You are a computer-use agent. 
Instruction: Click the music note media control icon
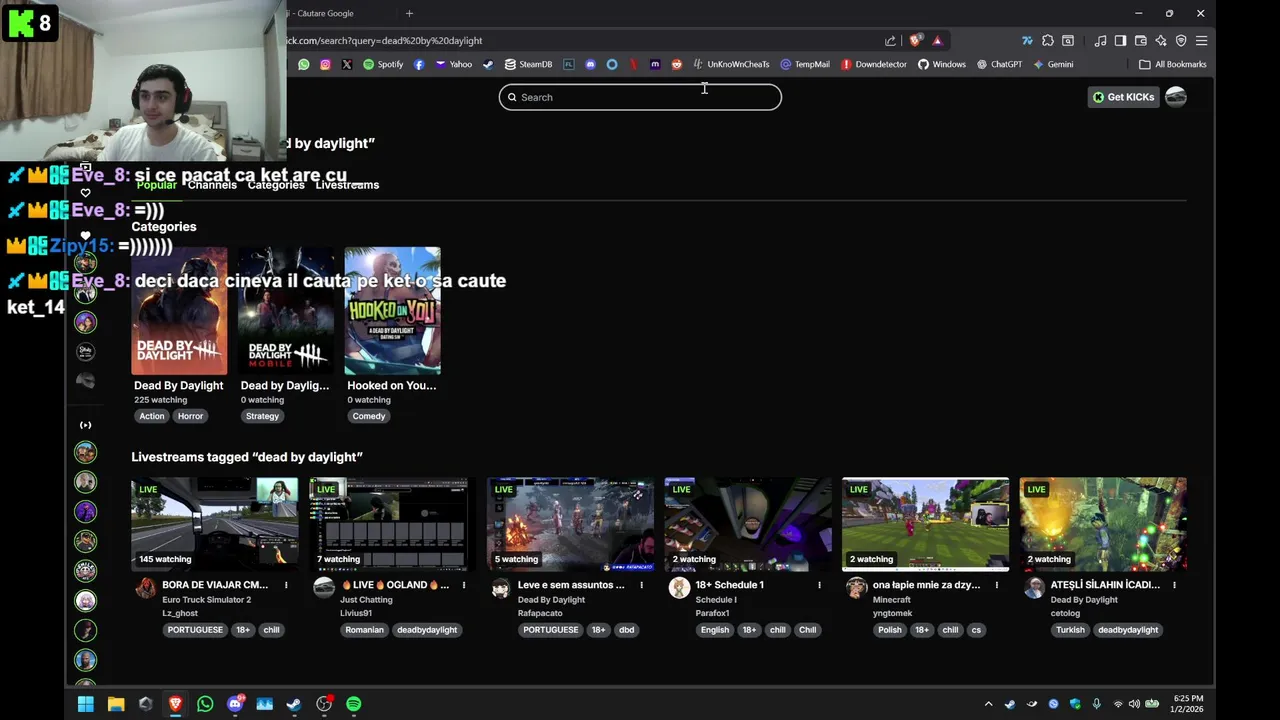pyautogui.click(x=1100, y=41)
